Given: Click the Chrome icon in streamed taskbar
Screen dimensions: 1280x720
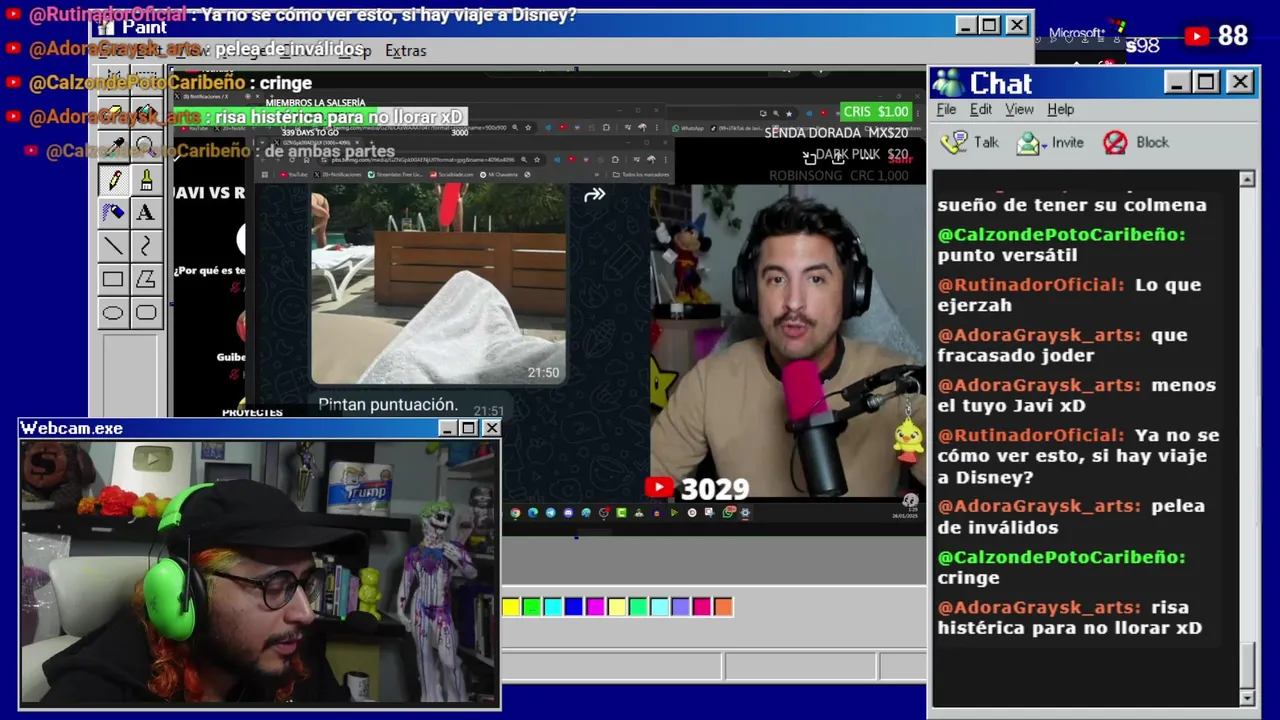Looking at the screenshot, I should 515,513.
